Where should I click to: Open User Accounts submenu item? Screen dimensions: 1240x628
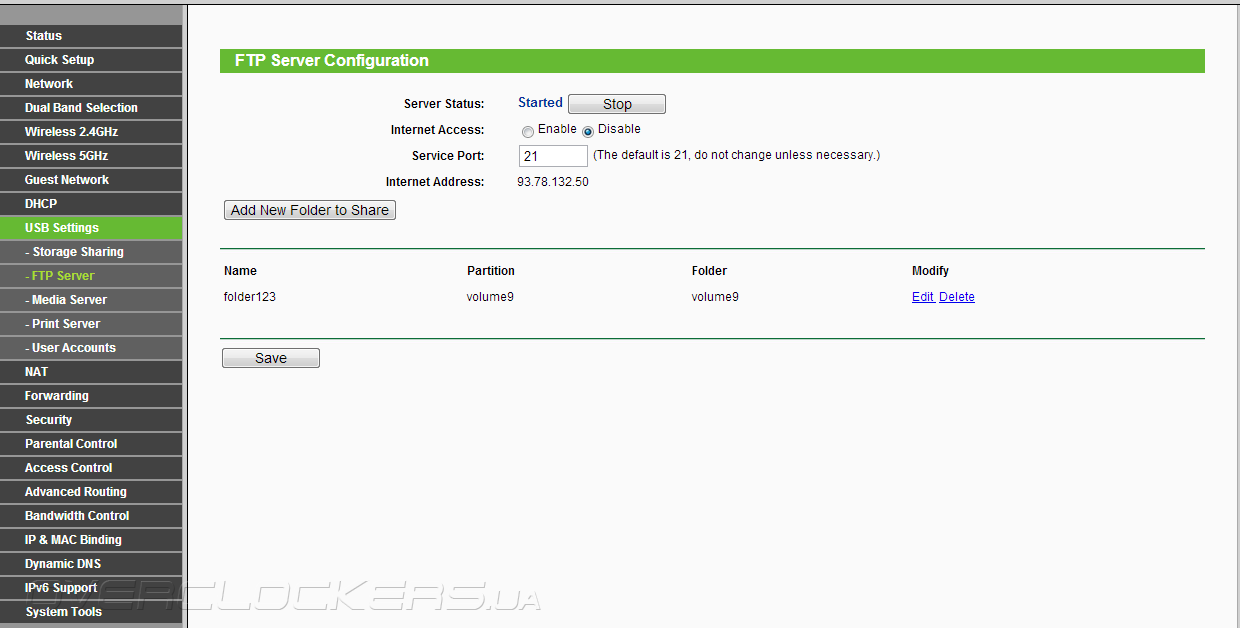click(91, 348)
